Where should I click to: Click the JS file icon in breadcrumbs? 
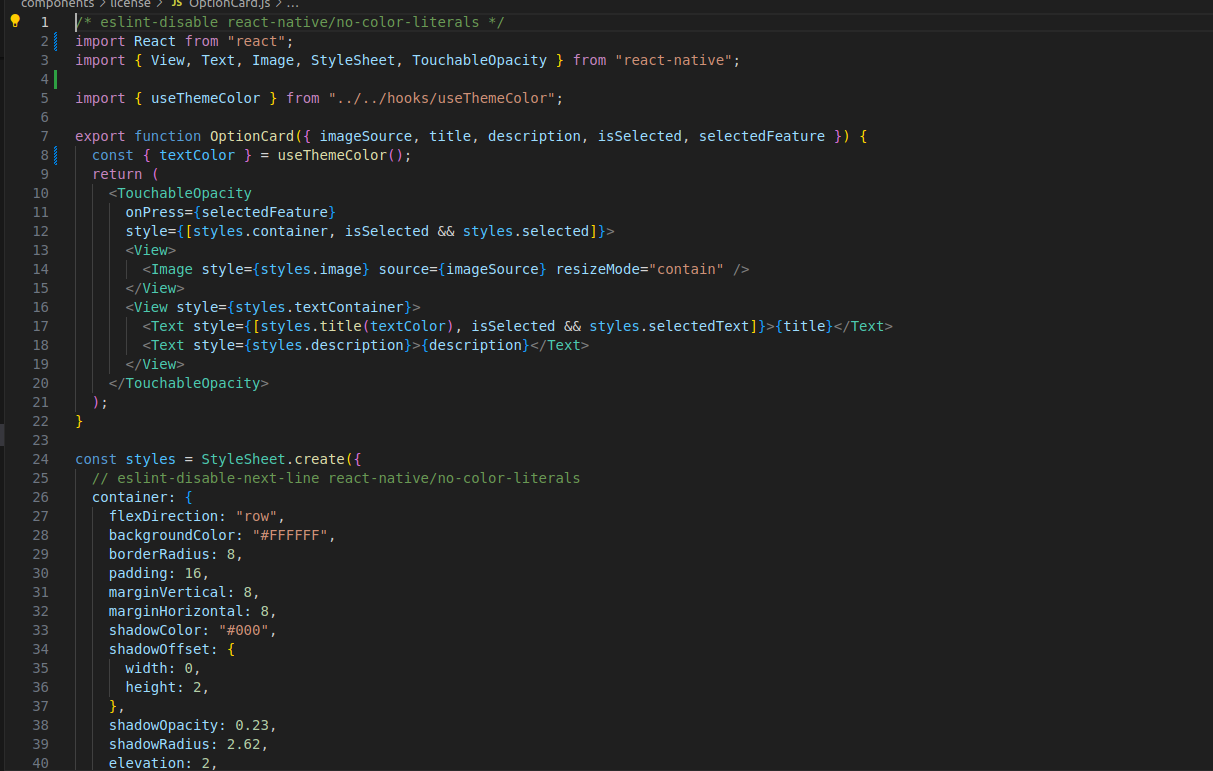[x=177, y=4]
